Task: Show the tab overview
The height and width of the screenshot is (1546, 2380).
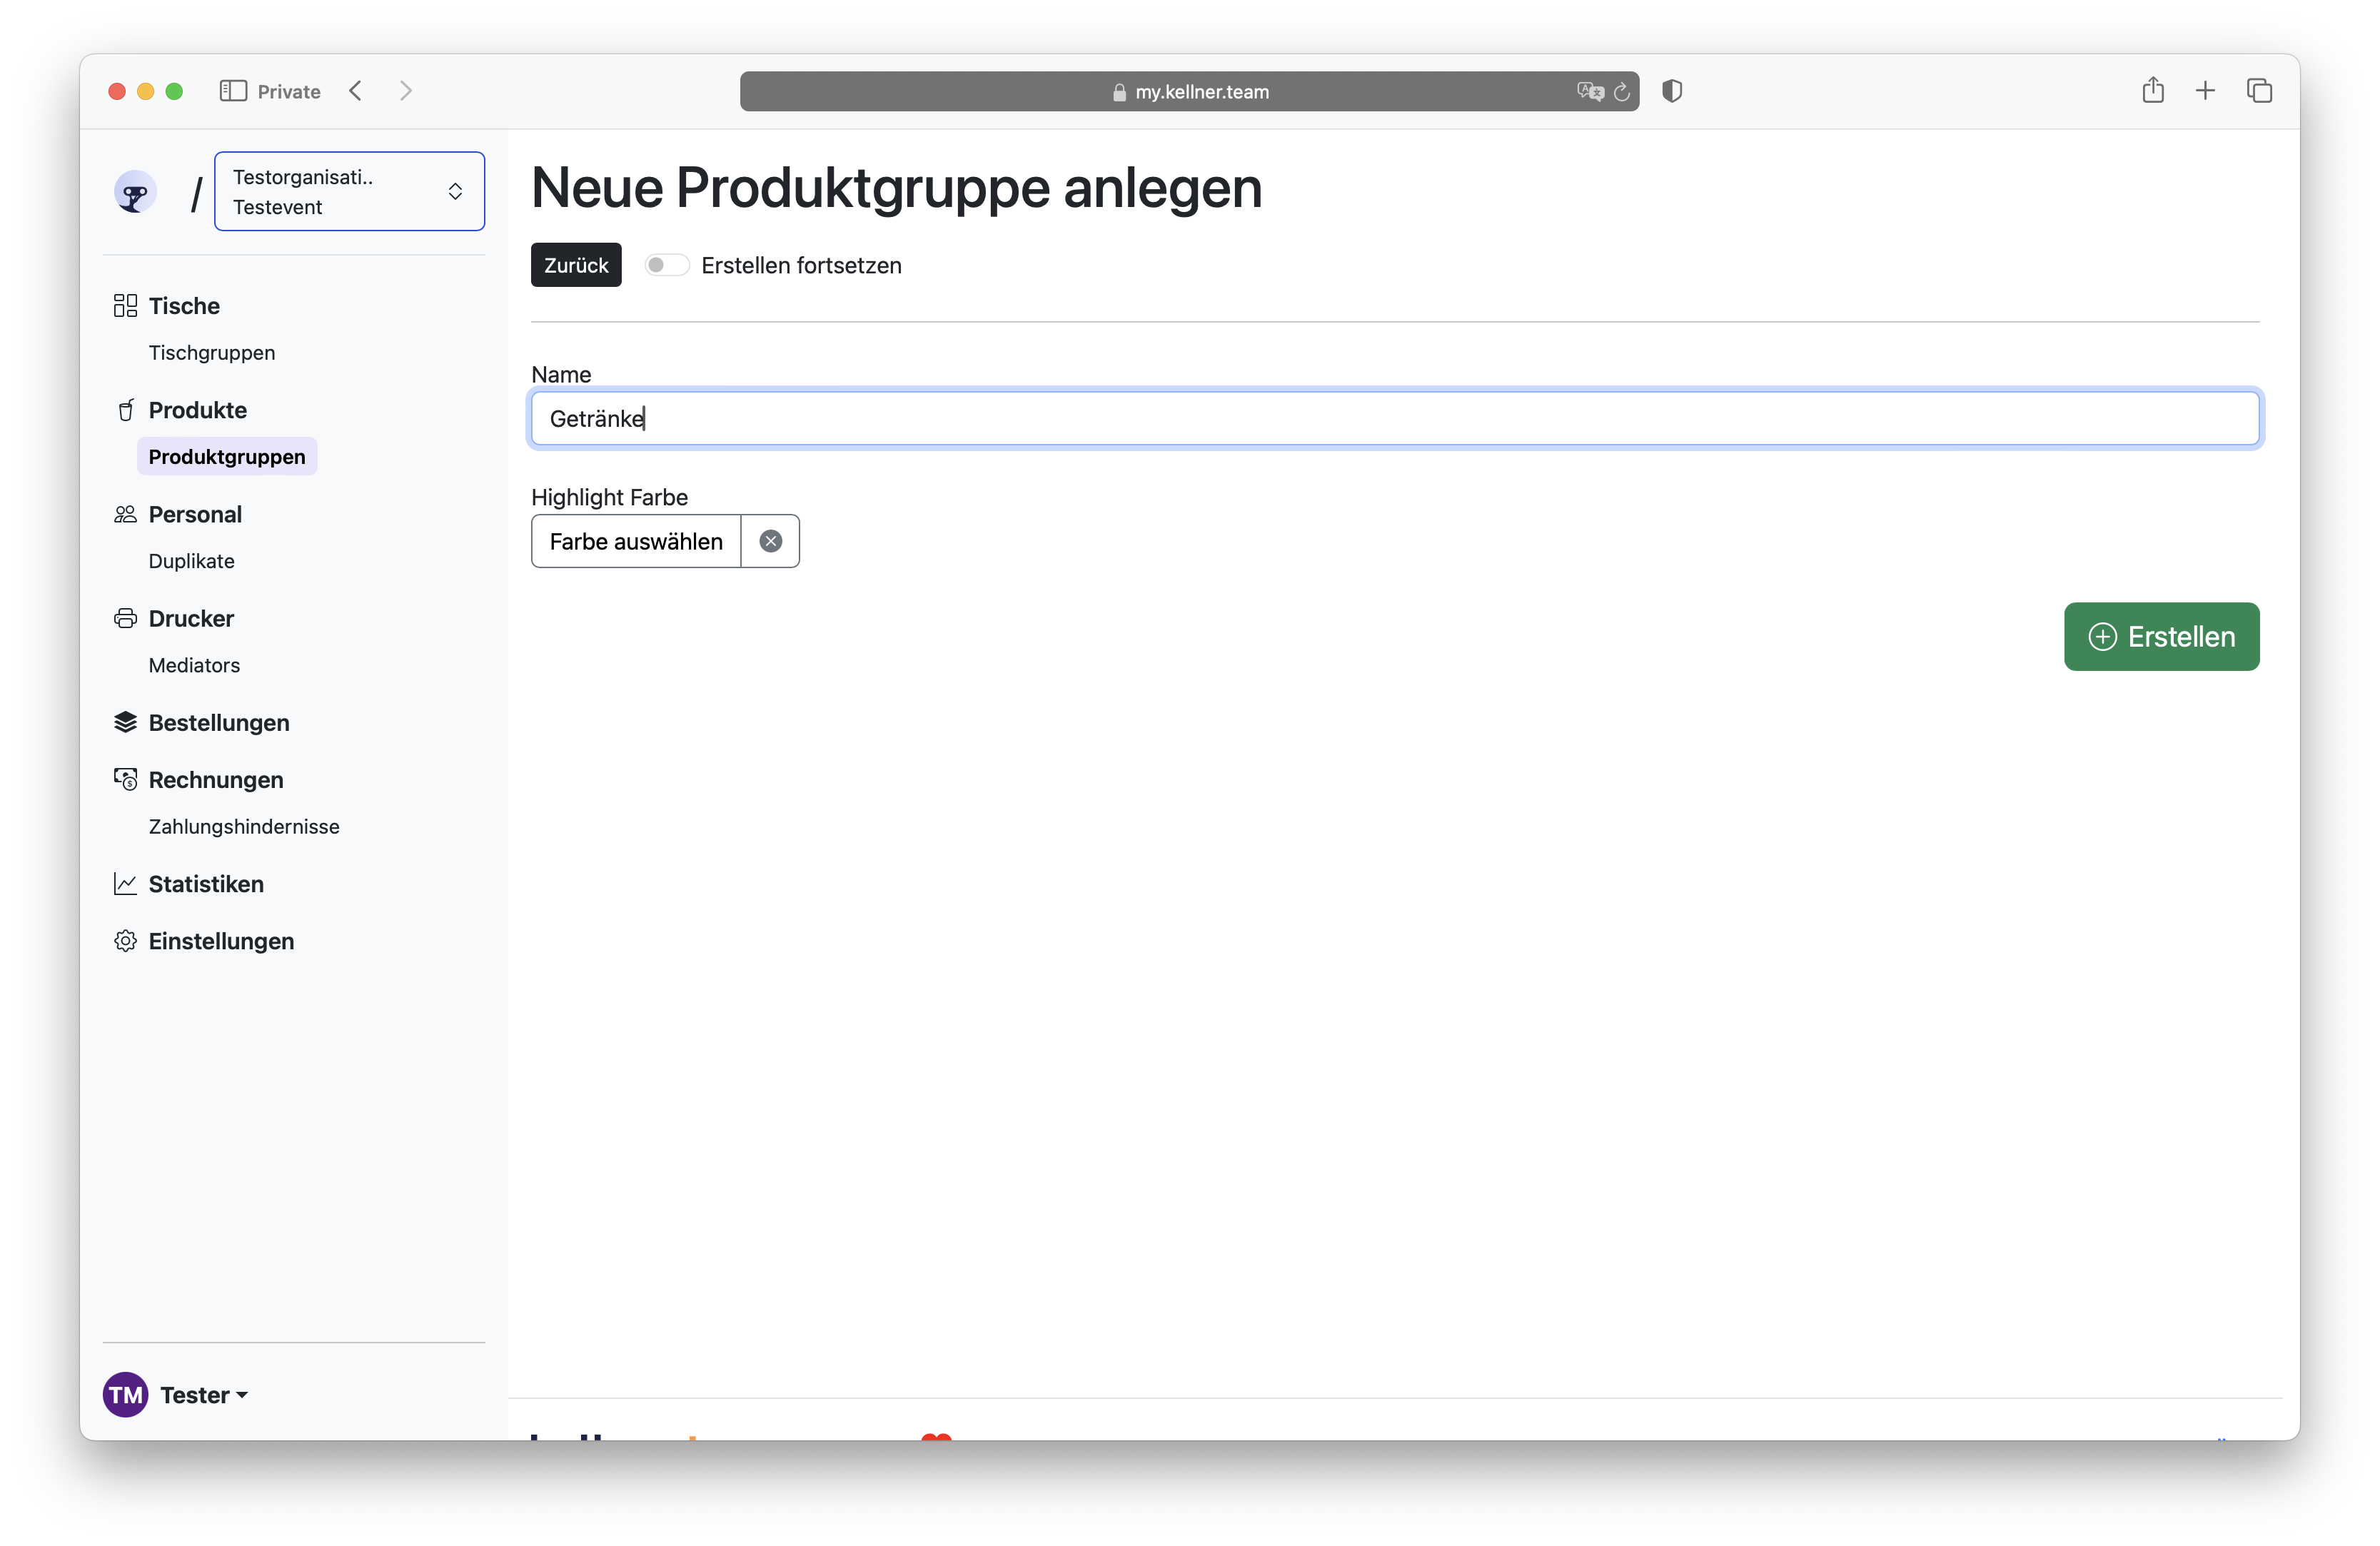Action: (x=2259, y=91)
